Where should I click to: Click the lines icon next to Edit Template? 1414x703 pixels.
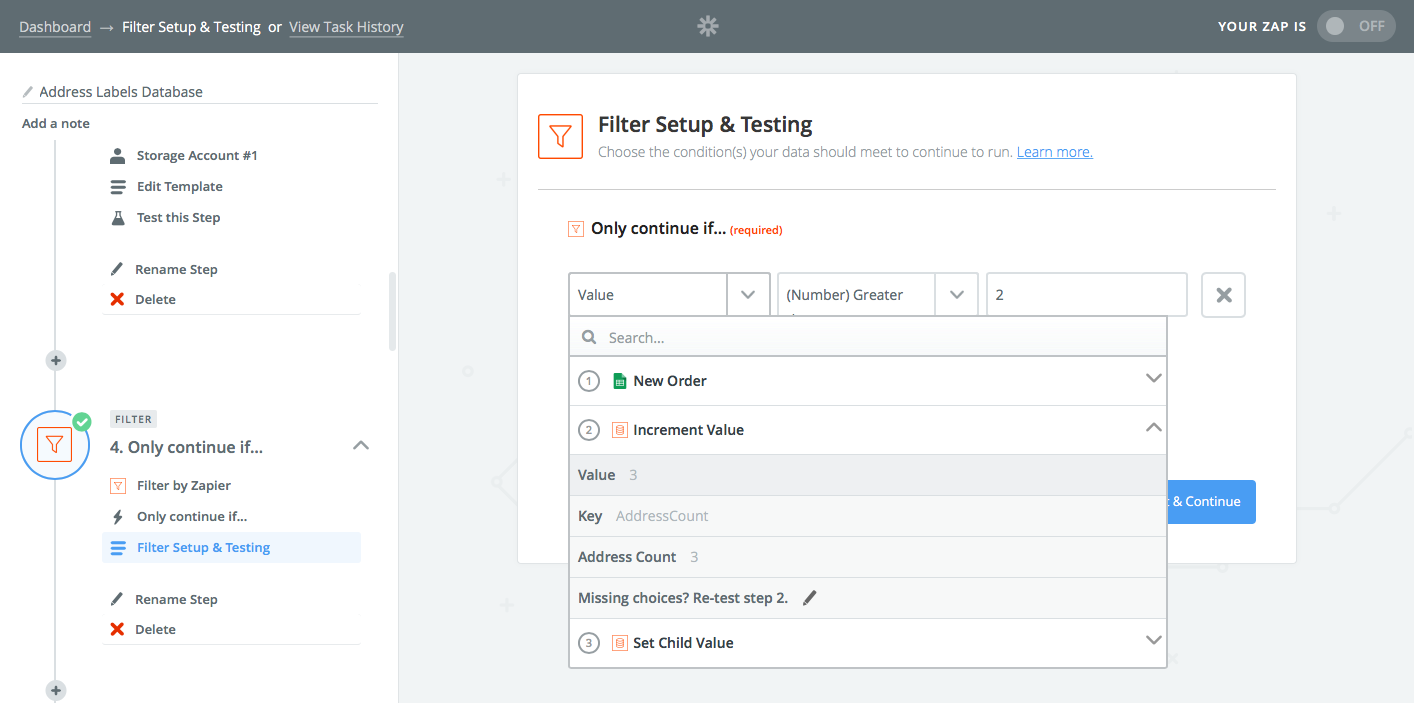118,187
